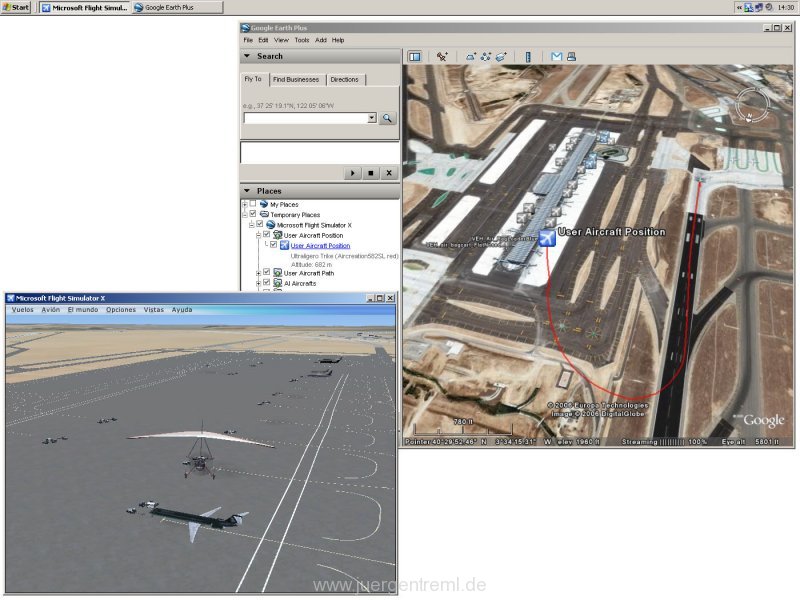
Task: Click the AI Aircrafts network link icon
Action: [x=278, y=283]
